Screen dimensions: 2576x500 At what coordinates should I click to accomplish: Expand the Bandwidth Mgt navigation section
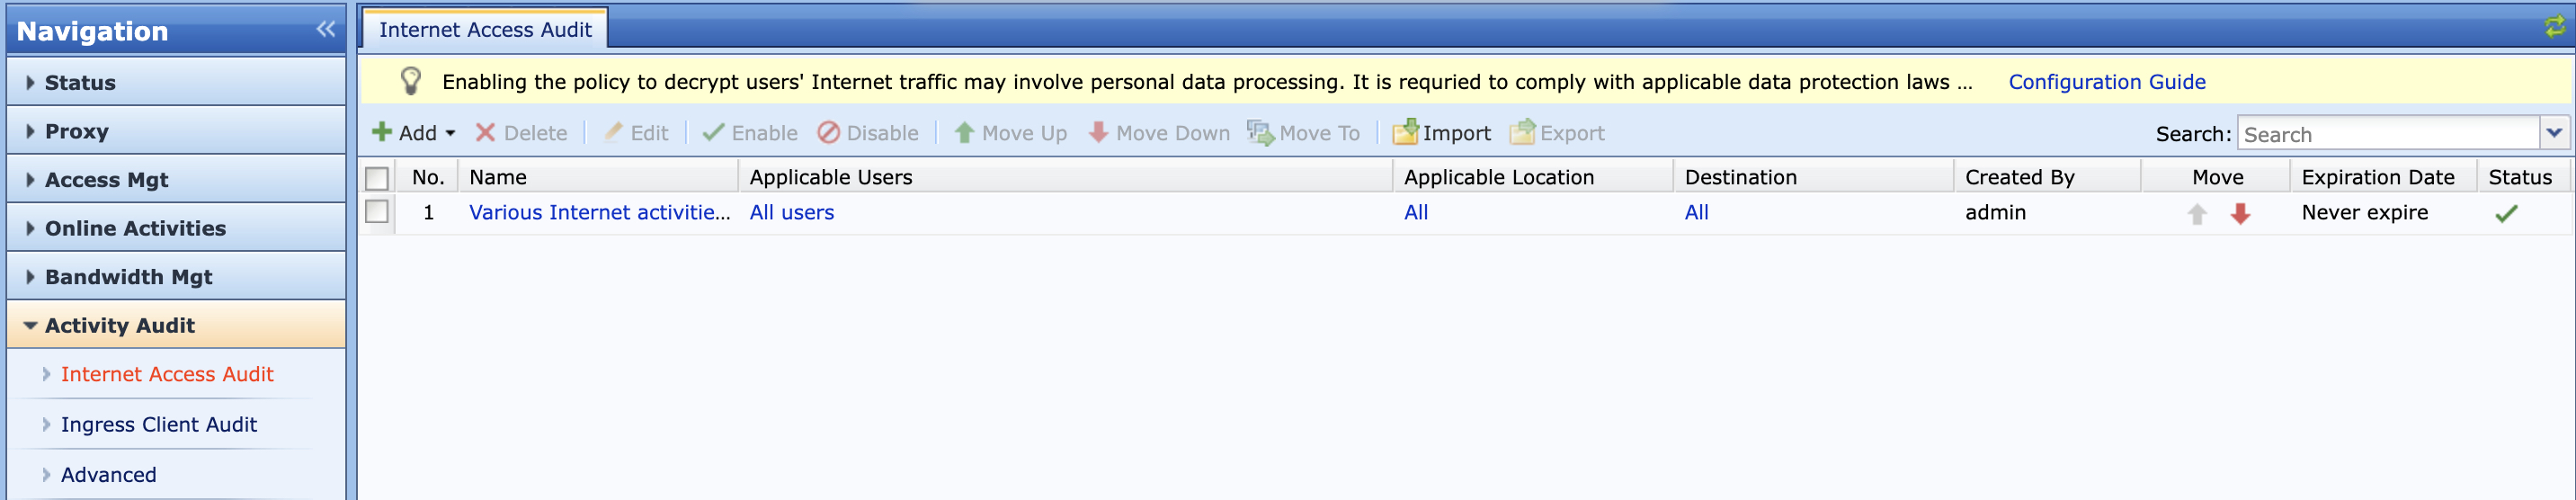pos(128,277)
